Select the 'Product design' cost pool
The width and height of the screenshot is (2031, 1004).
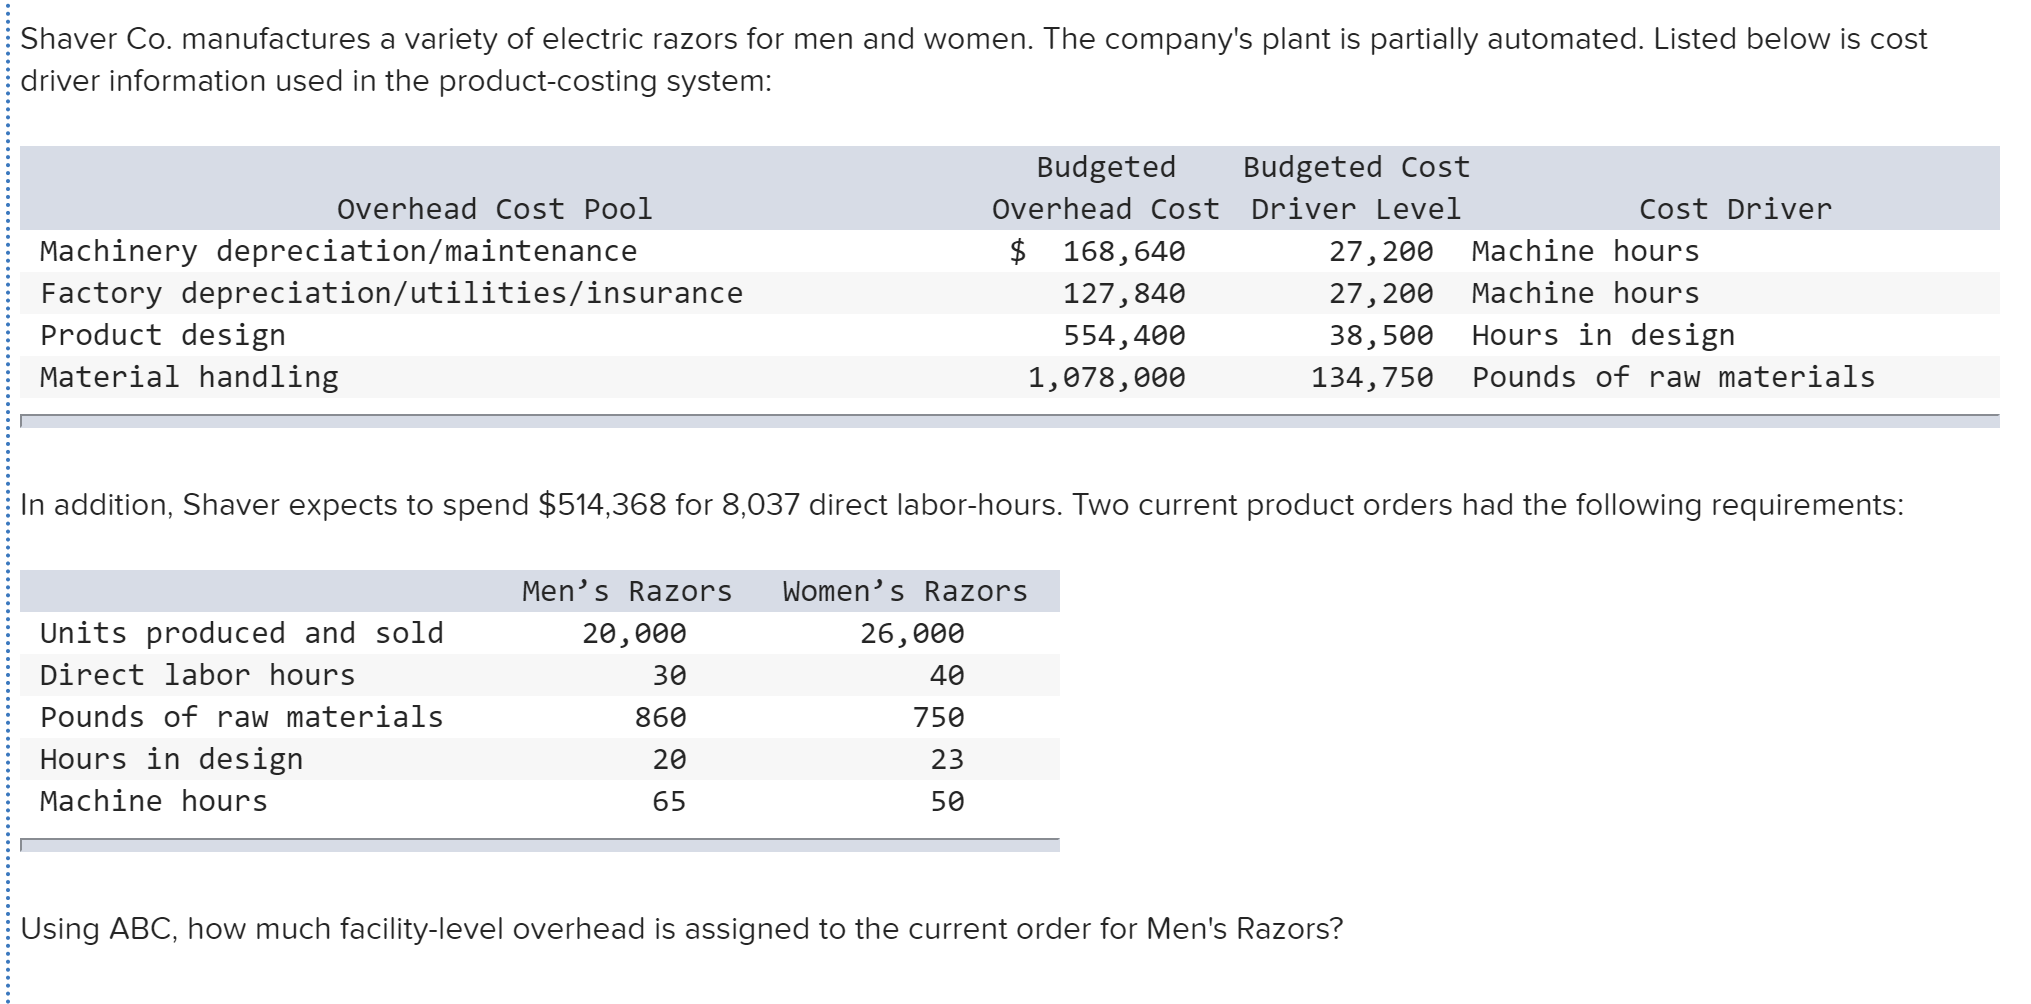[163, 335]
